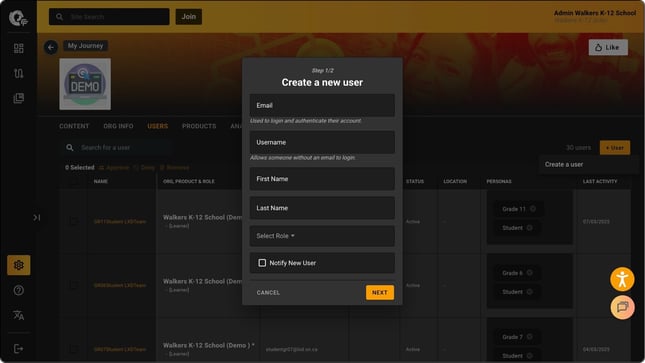Switch to the PRODUCTS tab

(199, 126)
